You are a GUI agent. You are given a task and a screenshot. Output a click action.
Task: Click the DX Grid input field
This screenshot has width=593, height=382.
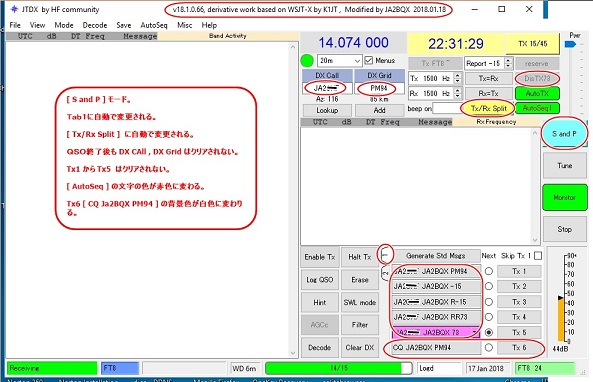[379, 88]
